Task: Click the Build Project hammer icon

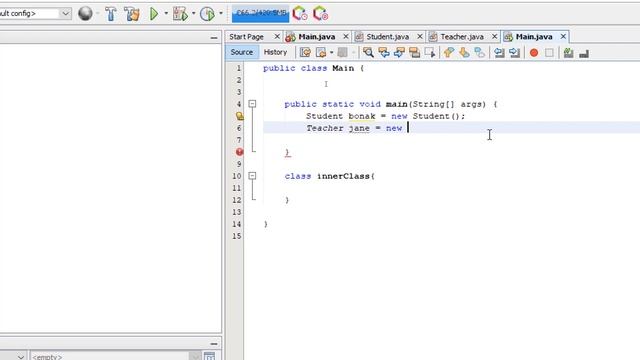Action: coord(111,13)
